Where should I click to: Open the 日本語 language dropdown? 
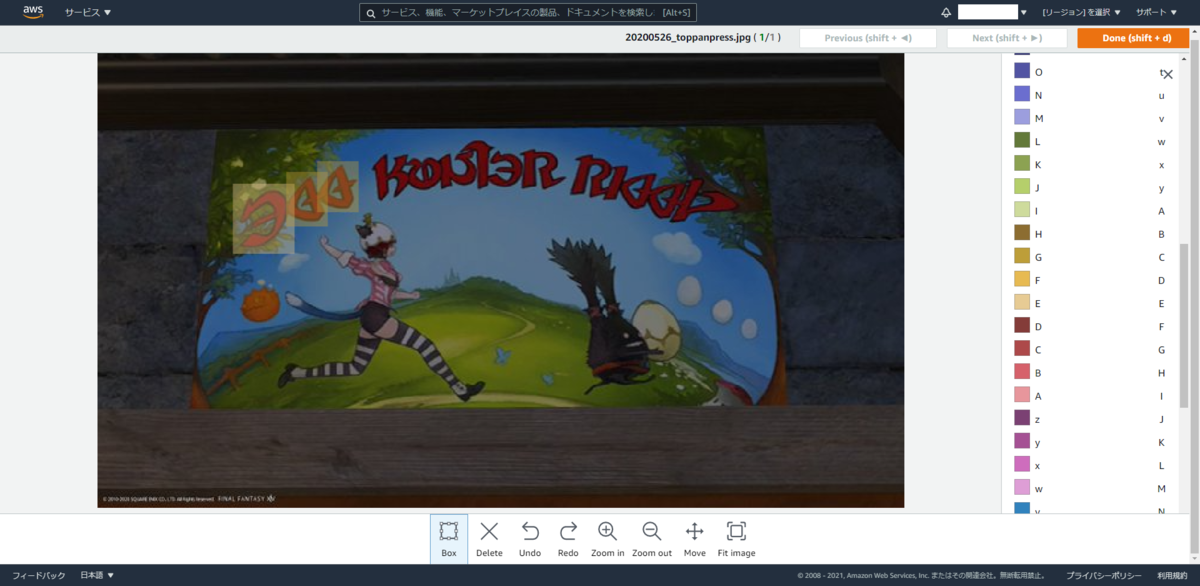tap(97, 575)
